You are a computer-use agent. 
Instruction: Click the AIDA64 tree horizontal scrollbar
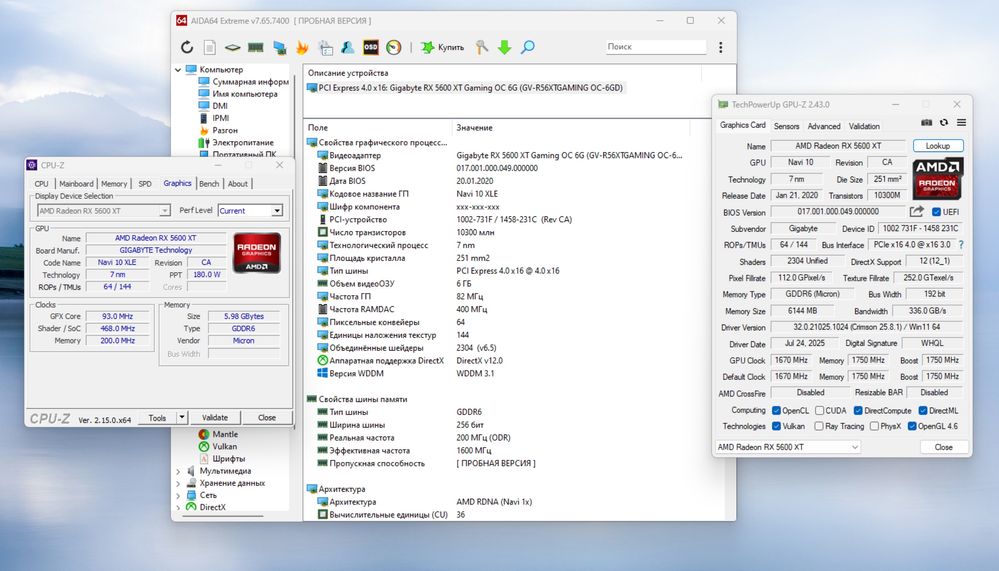[x=223, y=516]
